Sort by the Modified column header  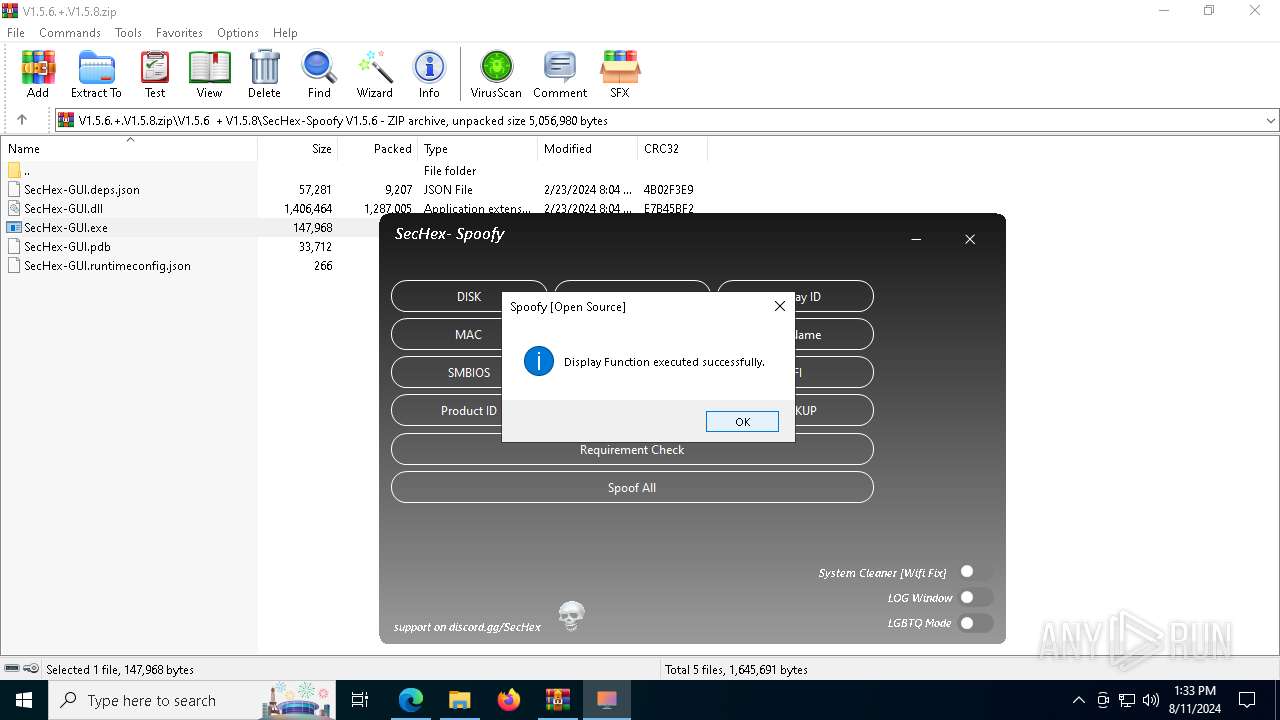pos(588,148)
